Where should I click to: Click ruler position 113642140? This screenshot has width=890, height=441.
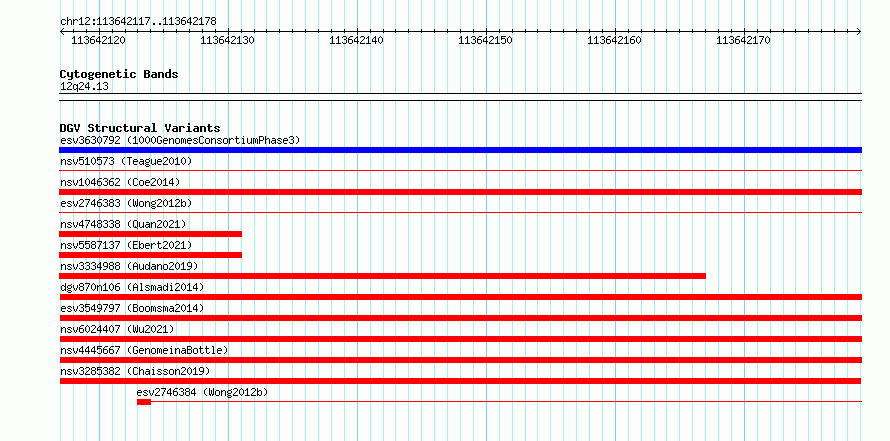click(x=356, y=40)
